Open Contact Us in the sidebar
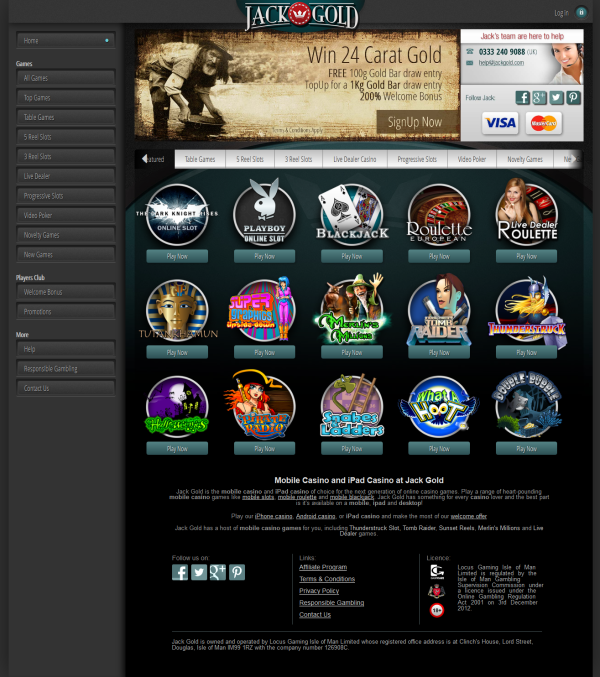600x677 pixels. [66, 388]
